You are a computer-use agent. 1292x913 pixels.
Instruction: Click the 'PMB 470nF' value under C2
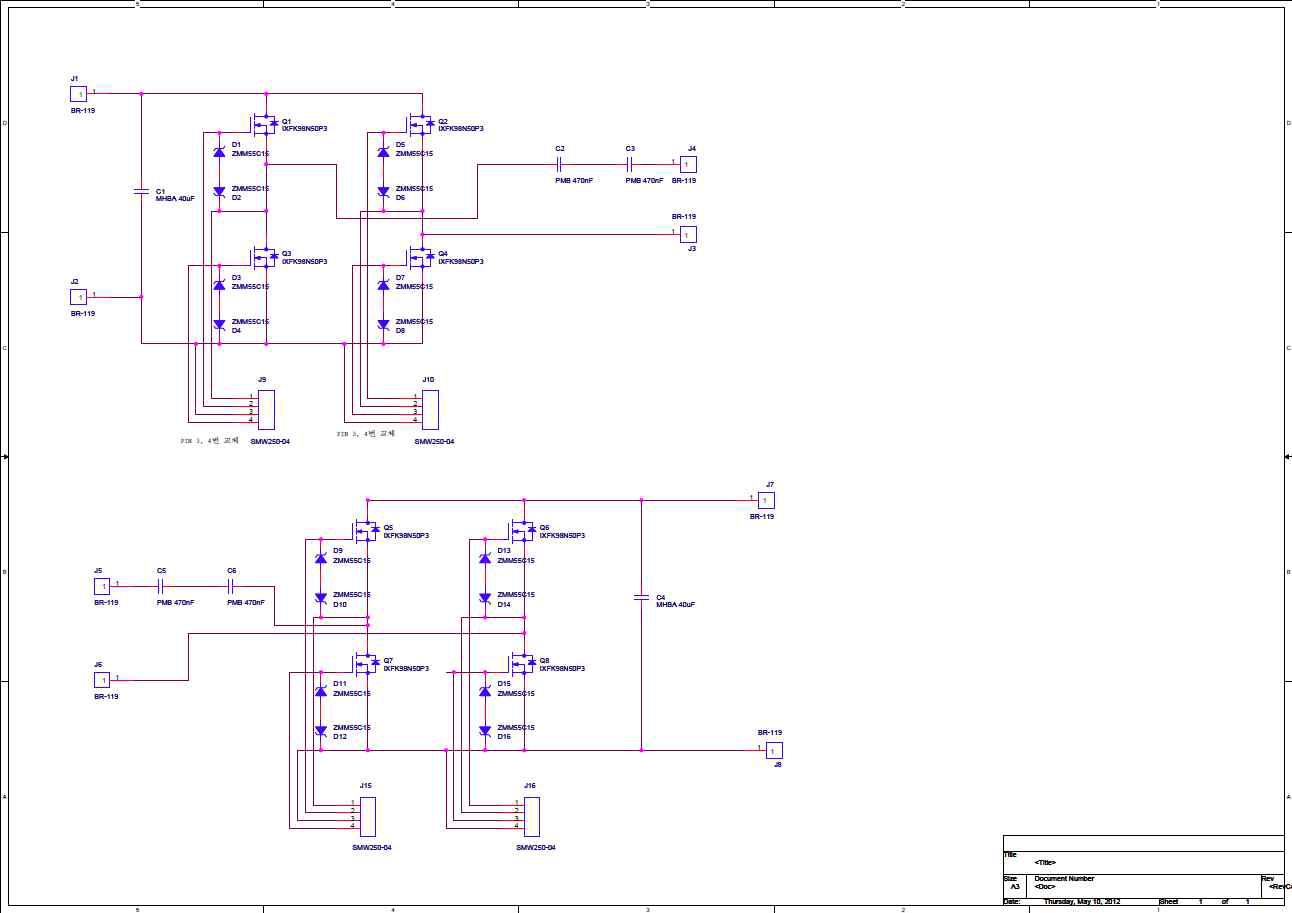pos(574,181)
